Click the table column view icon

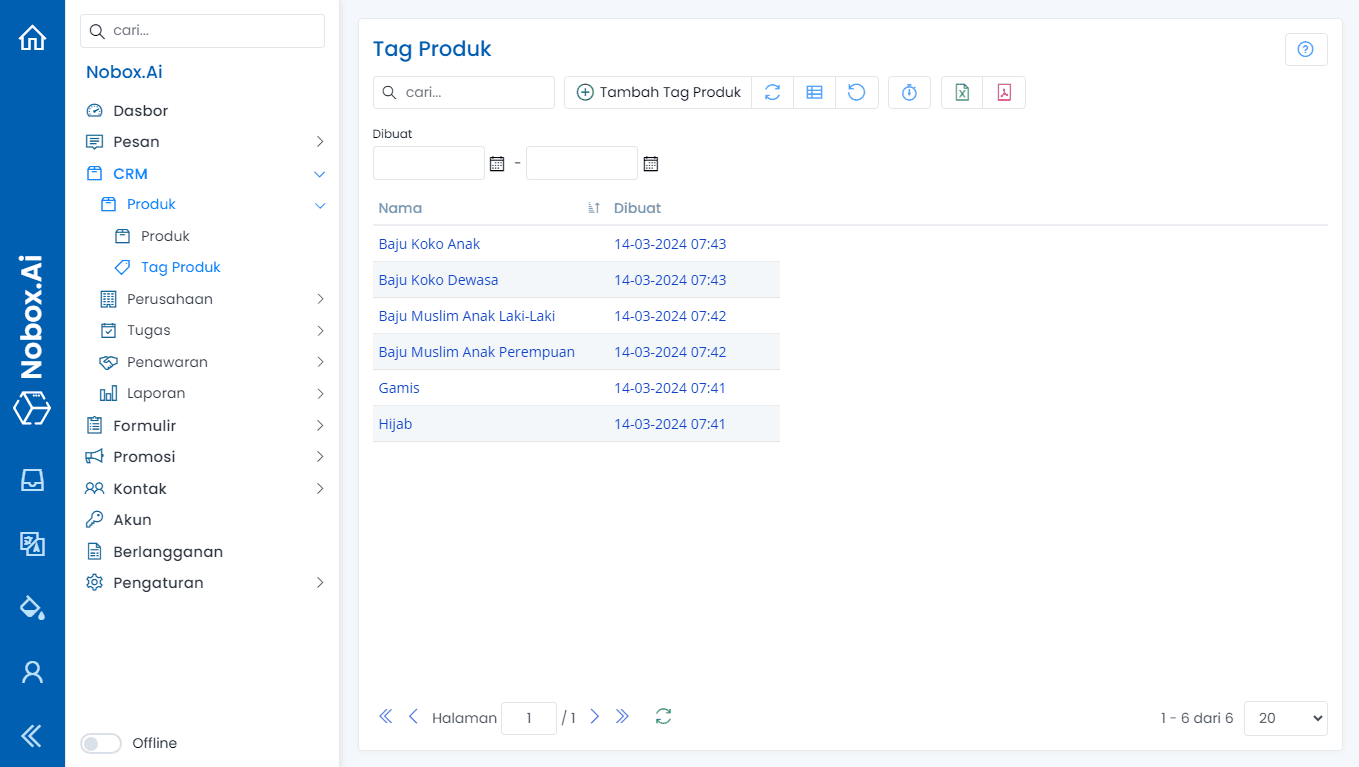(814, 92)
